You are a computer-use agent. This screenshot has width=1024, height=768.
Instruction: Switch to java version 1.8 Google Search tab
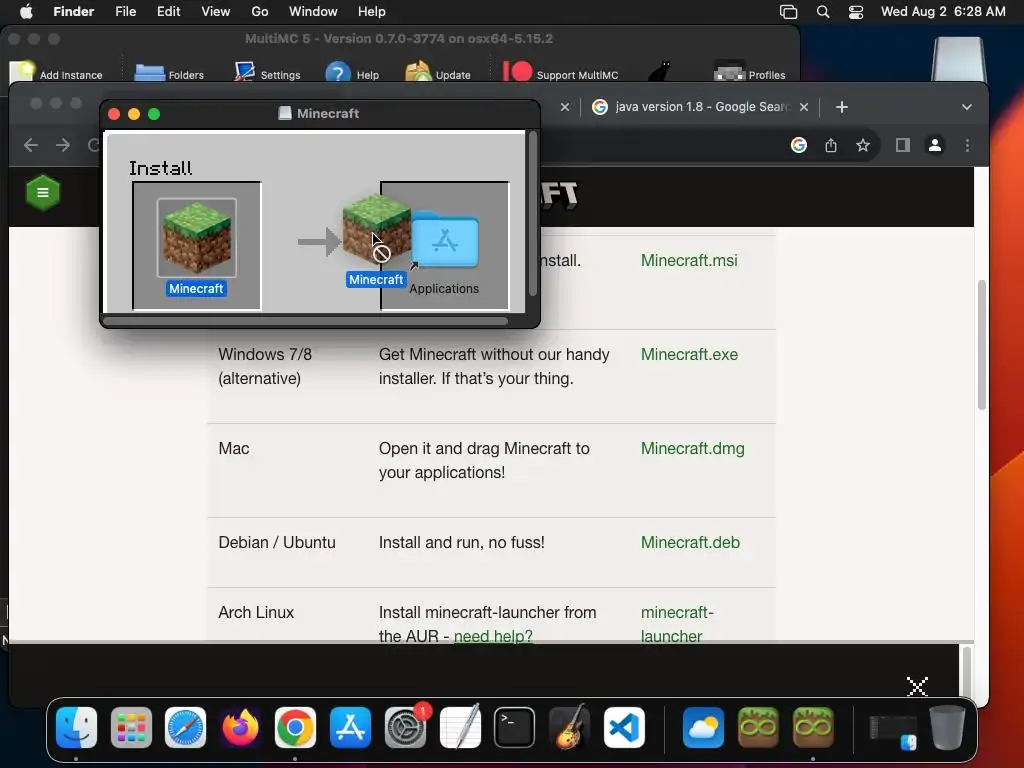coord(692,106)
